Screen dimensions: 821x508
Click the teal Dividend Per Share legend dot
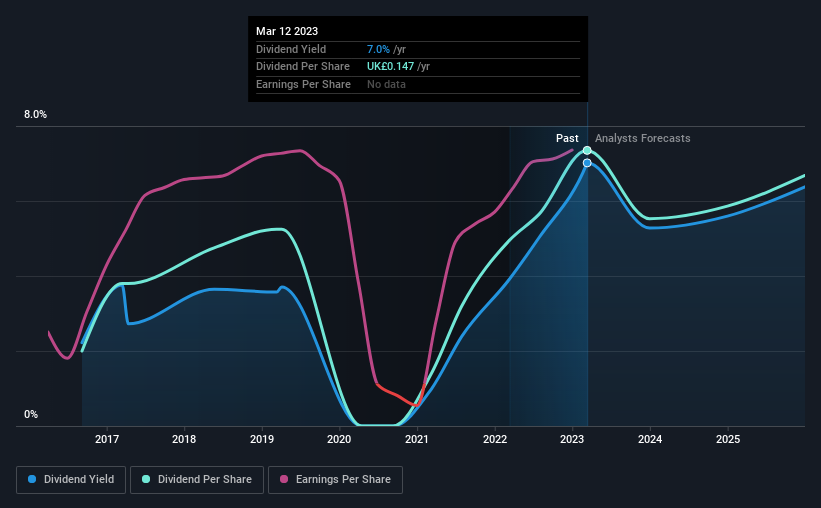[x=146, y=479]
